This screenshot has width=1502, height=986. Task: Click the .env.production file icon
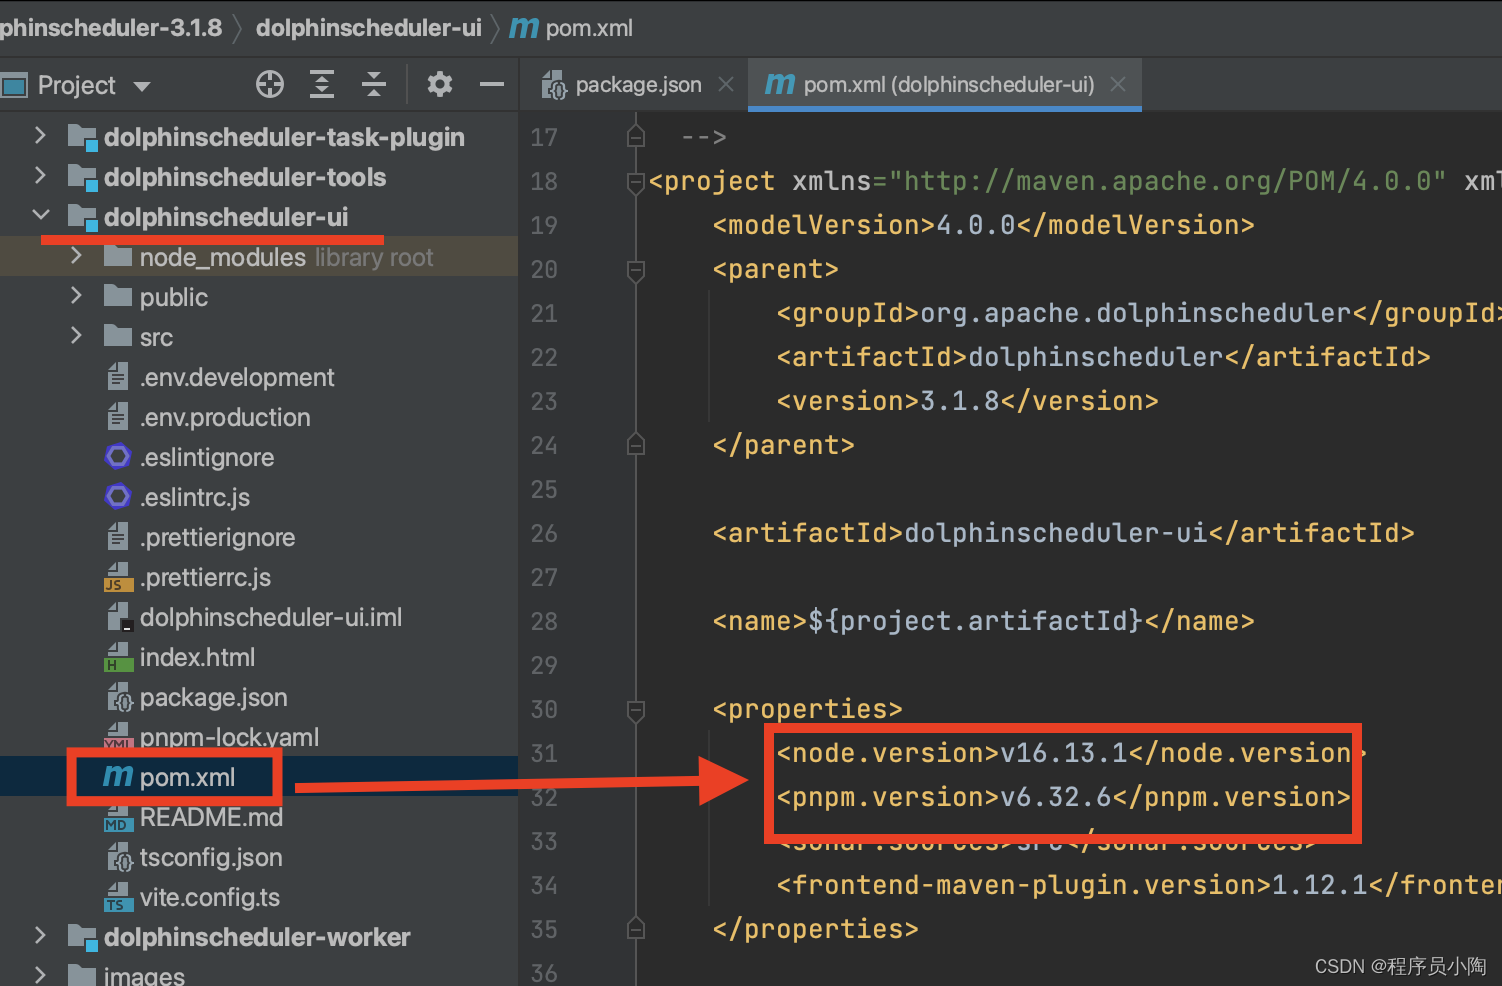pos(118,417)
